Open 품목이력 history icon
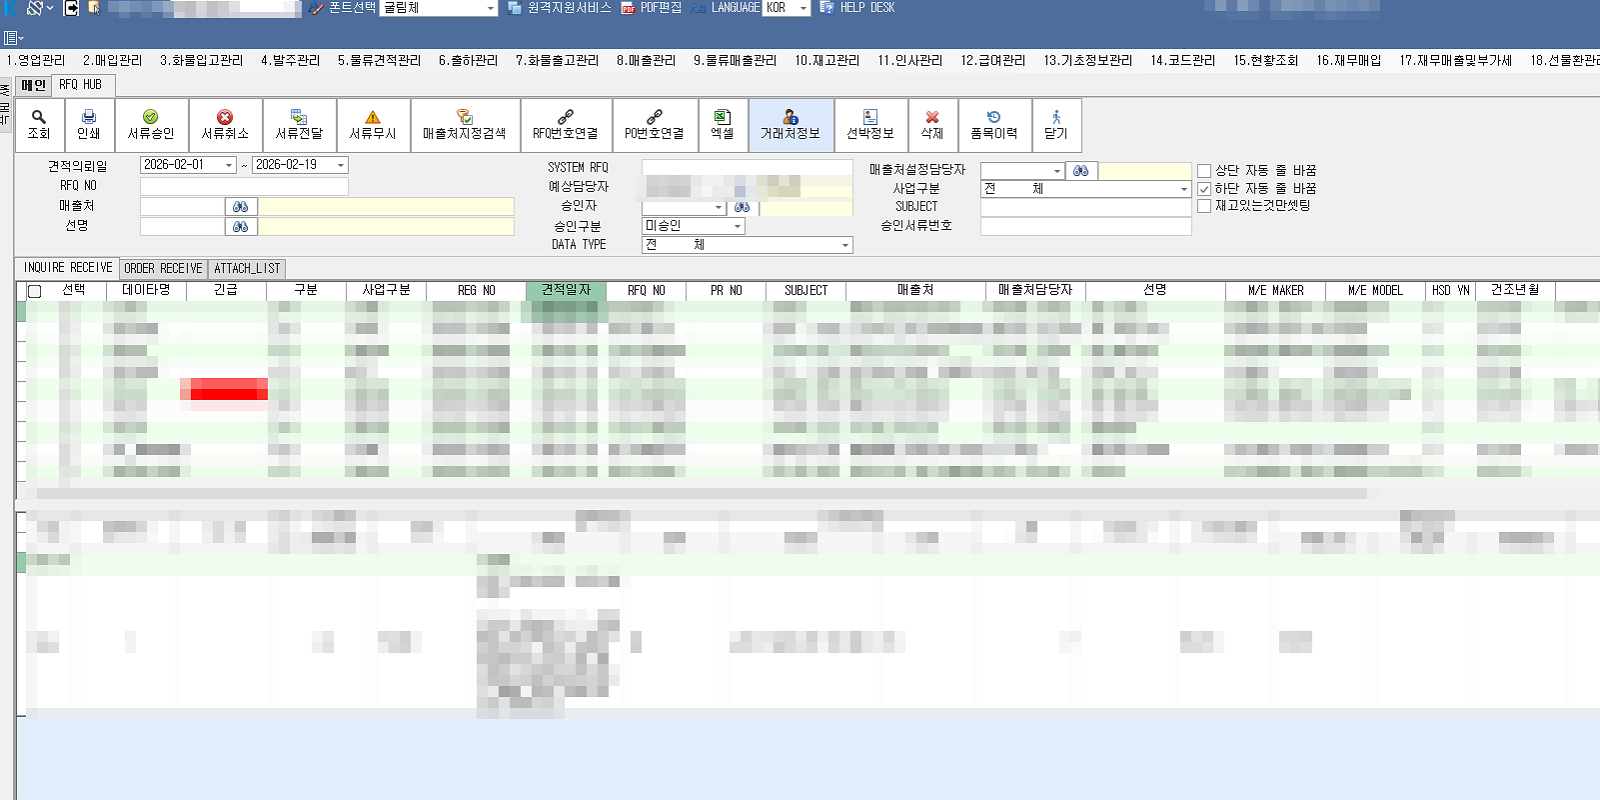The height and width of the screenshot is (800, 1600). 993,118
